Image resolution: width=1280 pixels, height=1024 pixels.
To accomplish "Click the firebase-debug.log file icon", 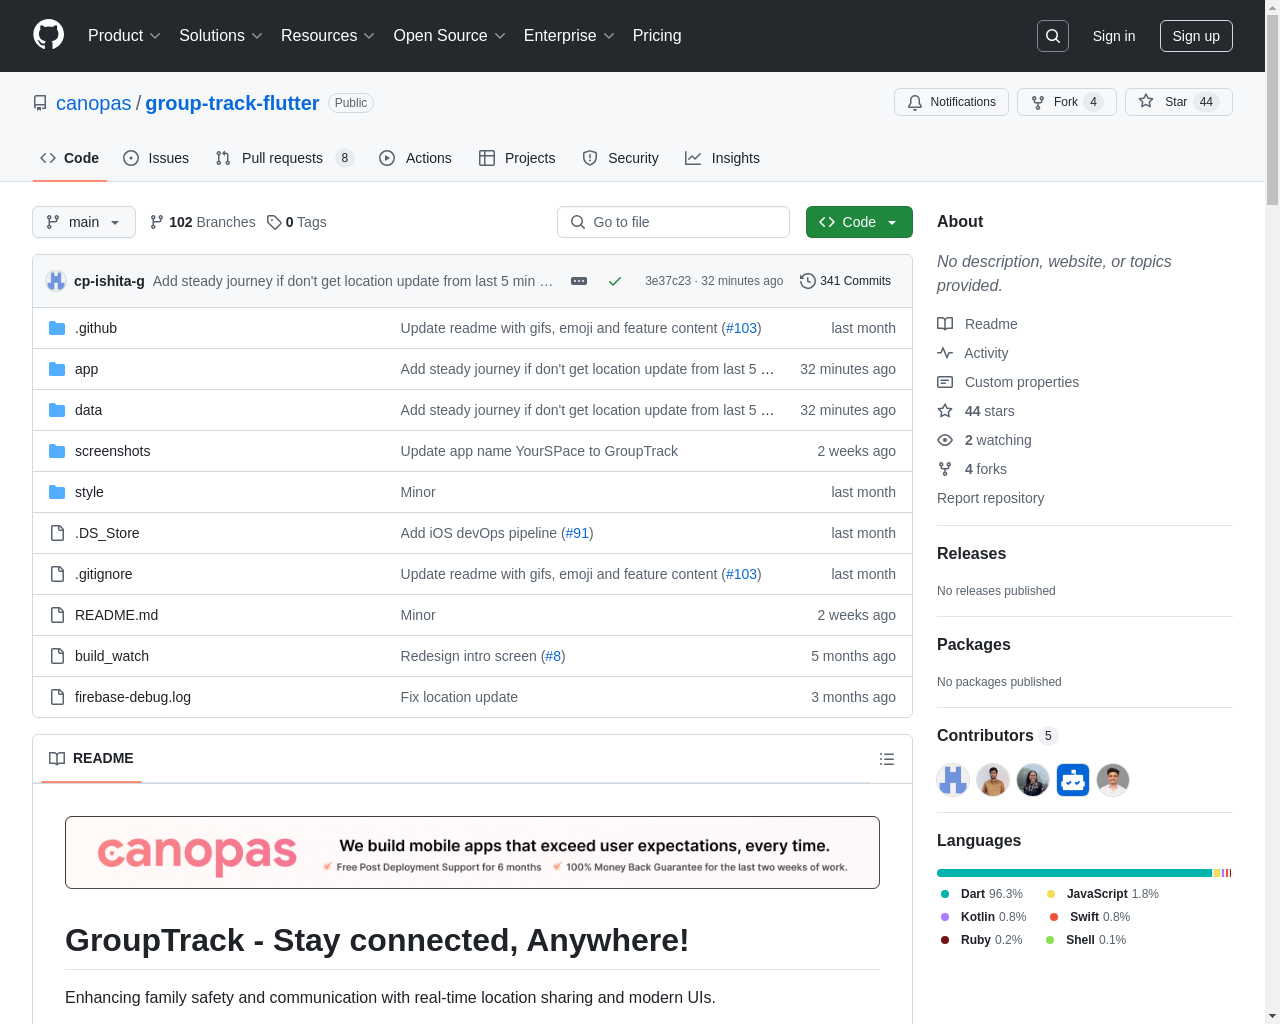I will pos(57,697).
